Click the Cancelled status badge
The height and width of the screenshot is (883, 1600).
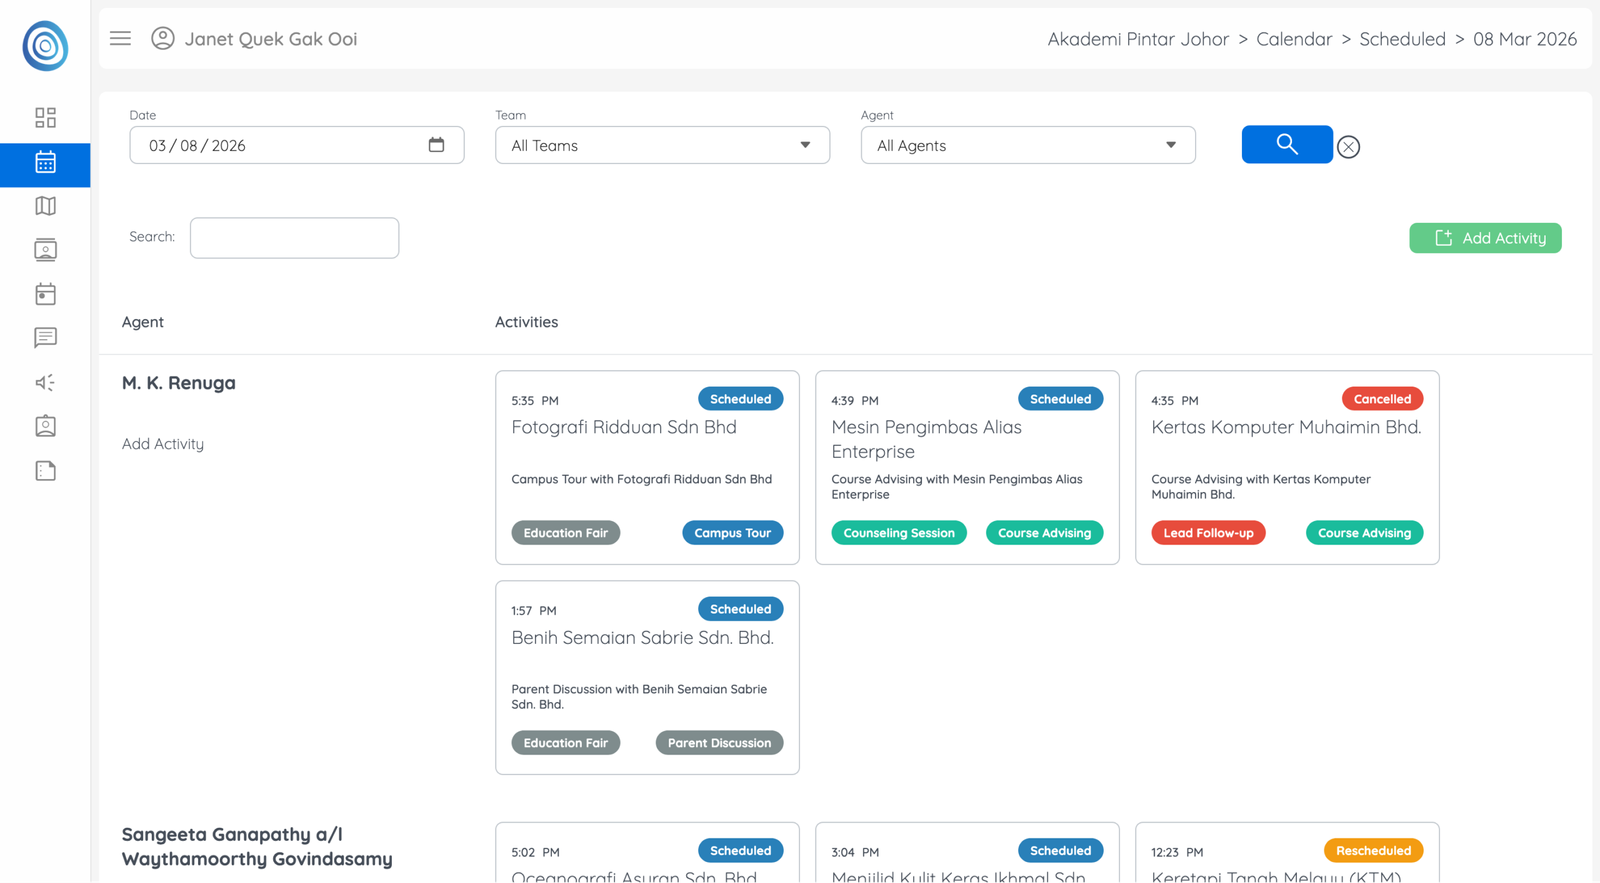coord(1381,399)
